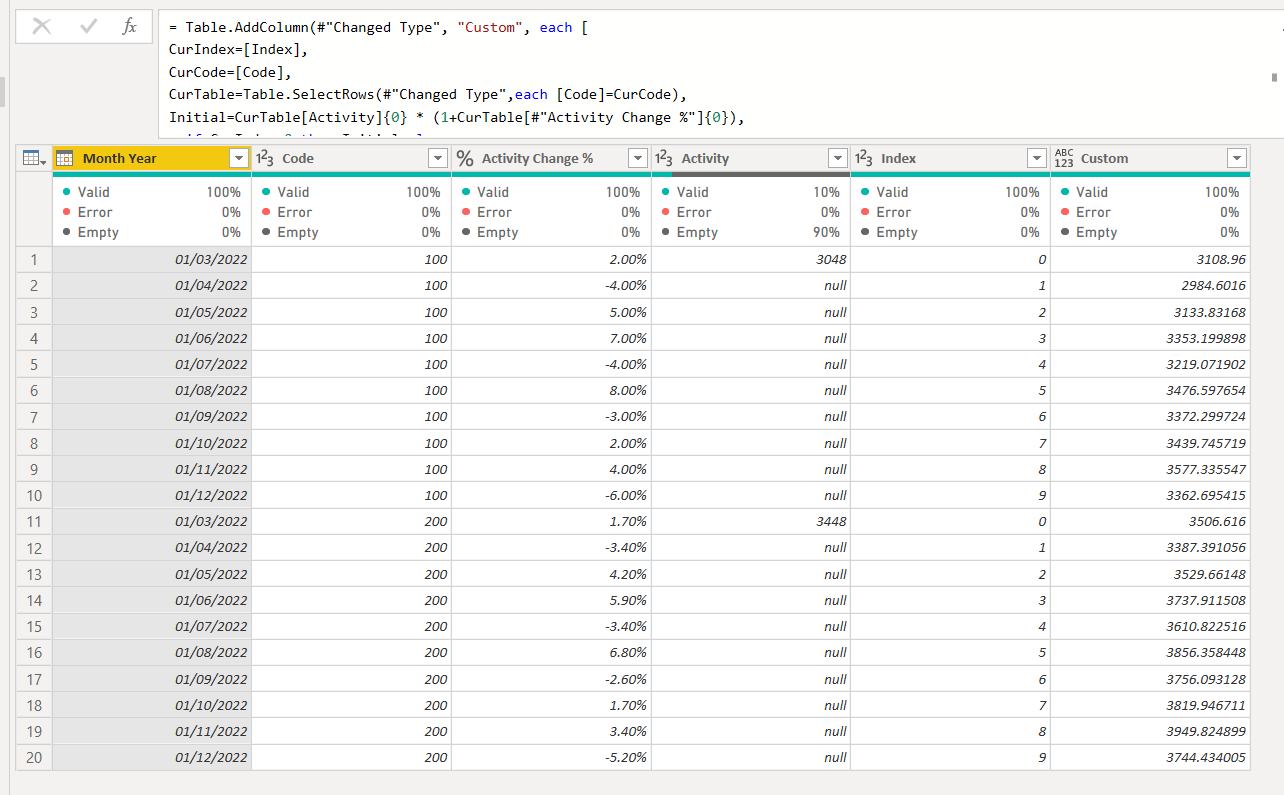
Task: Select the 6.80% cell in Activity Change %
Action: (551, 652)
